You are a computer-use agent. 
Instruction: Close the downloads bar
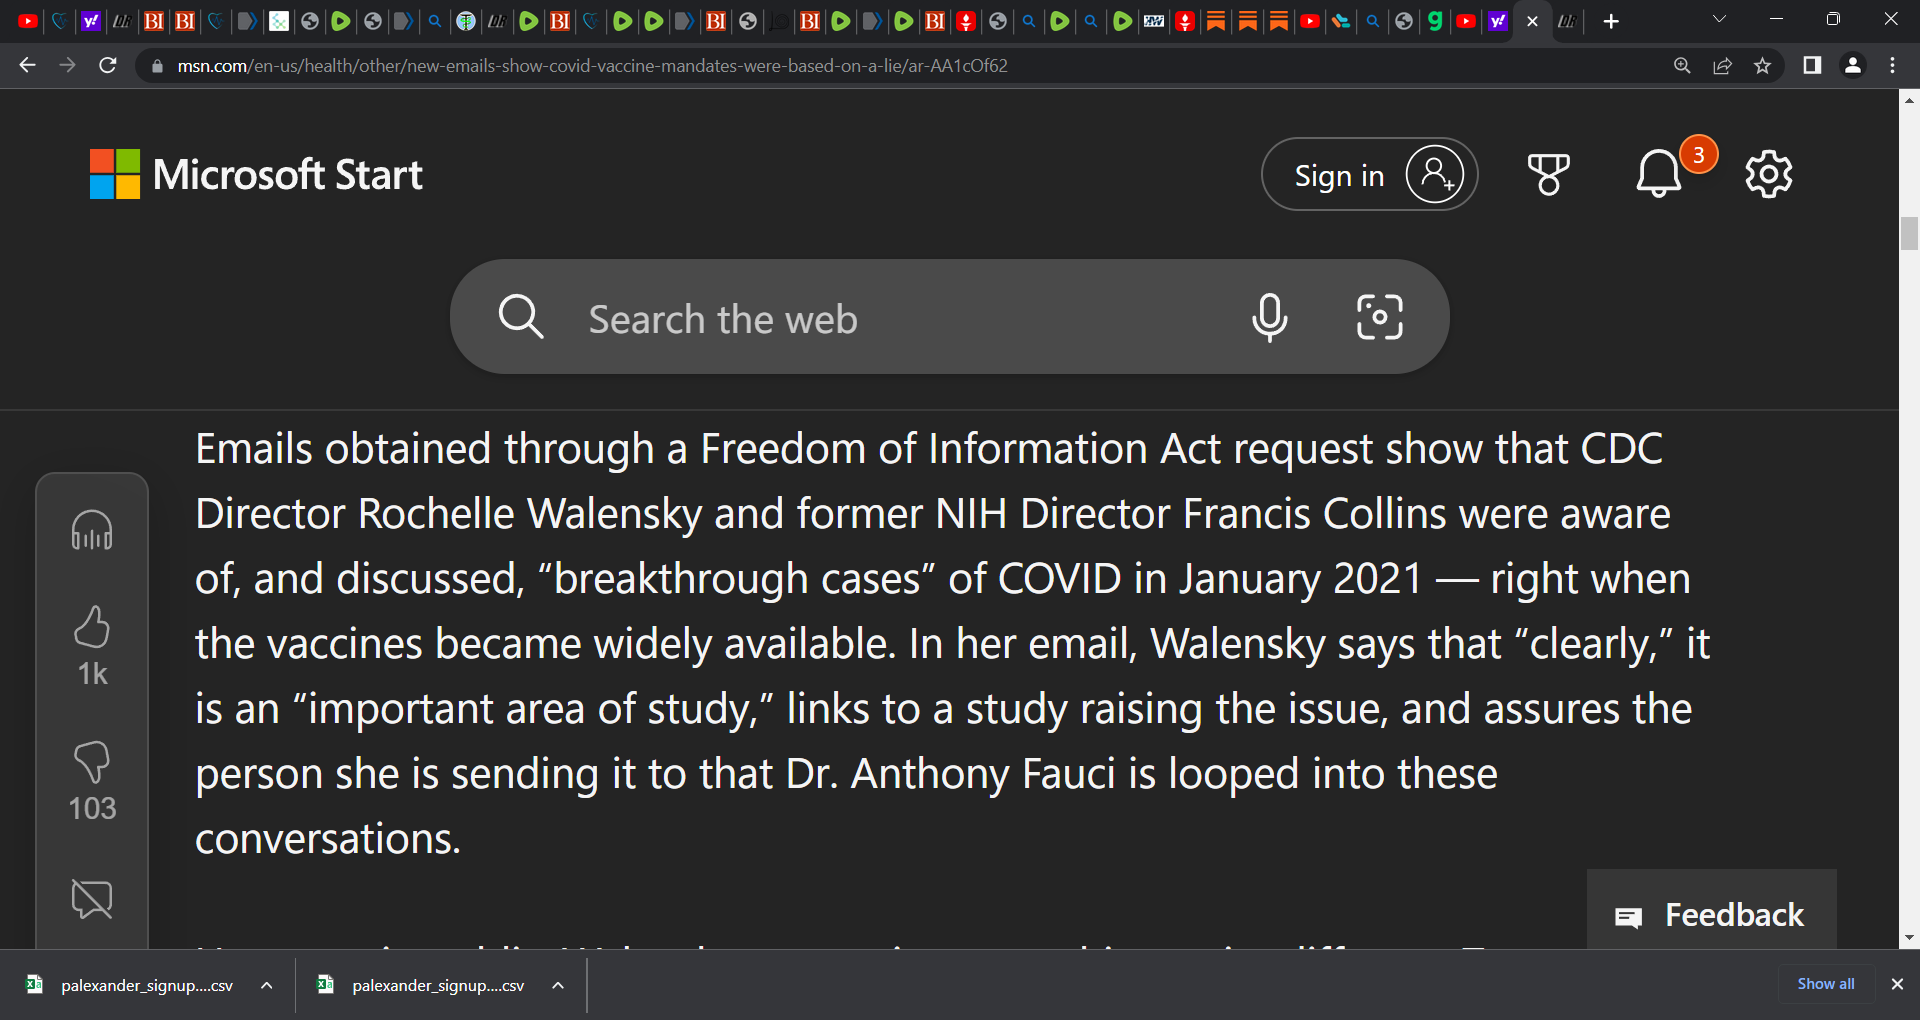click(x=1897, y=984)
